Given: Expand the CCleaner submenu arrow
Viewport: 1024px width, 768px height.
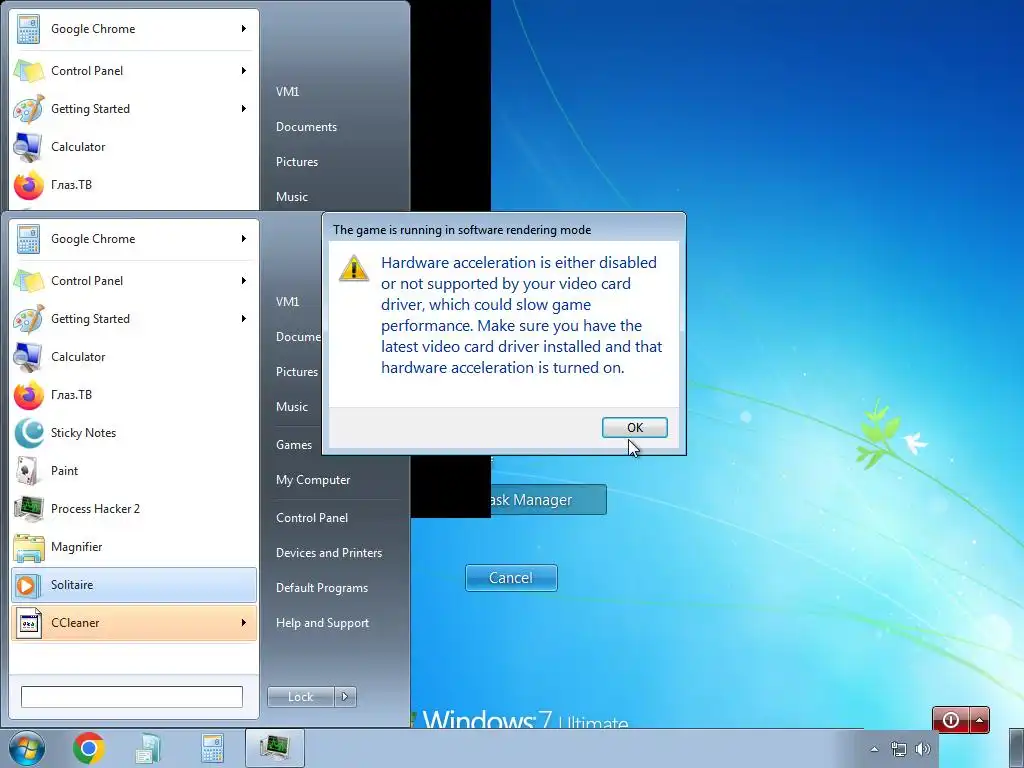Looking at the screenshot, I should pos(244,622).
